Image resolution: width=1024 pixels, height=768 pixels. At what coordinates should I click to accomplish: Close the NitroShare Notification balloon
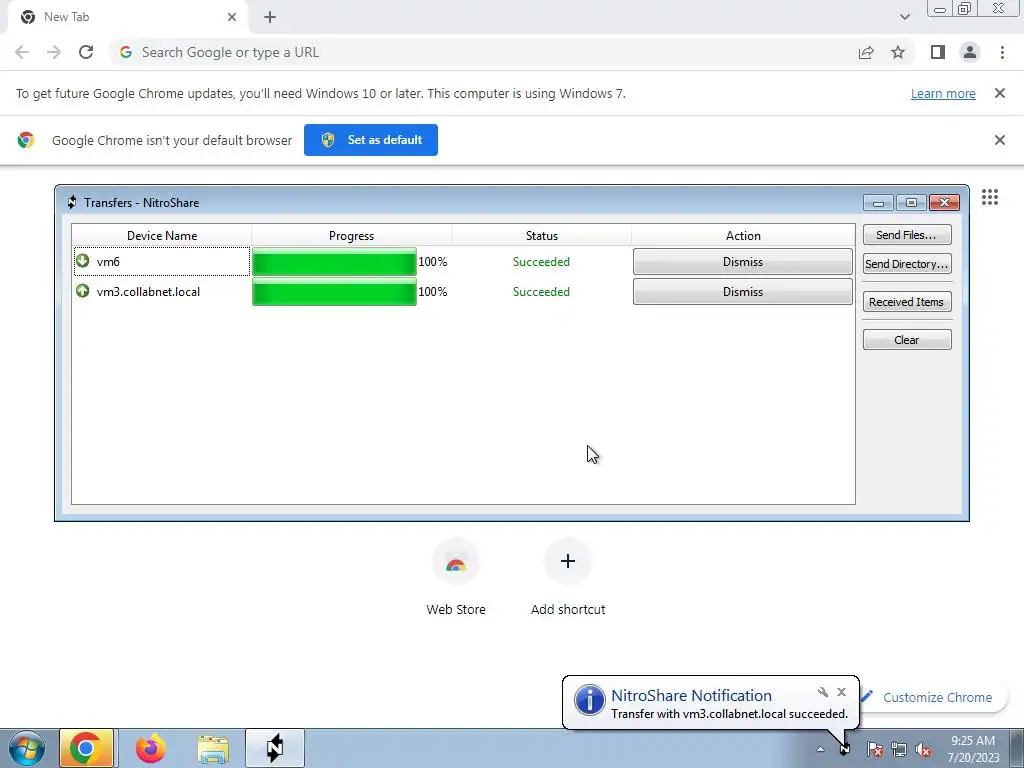[x=841, y=692]
